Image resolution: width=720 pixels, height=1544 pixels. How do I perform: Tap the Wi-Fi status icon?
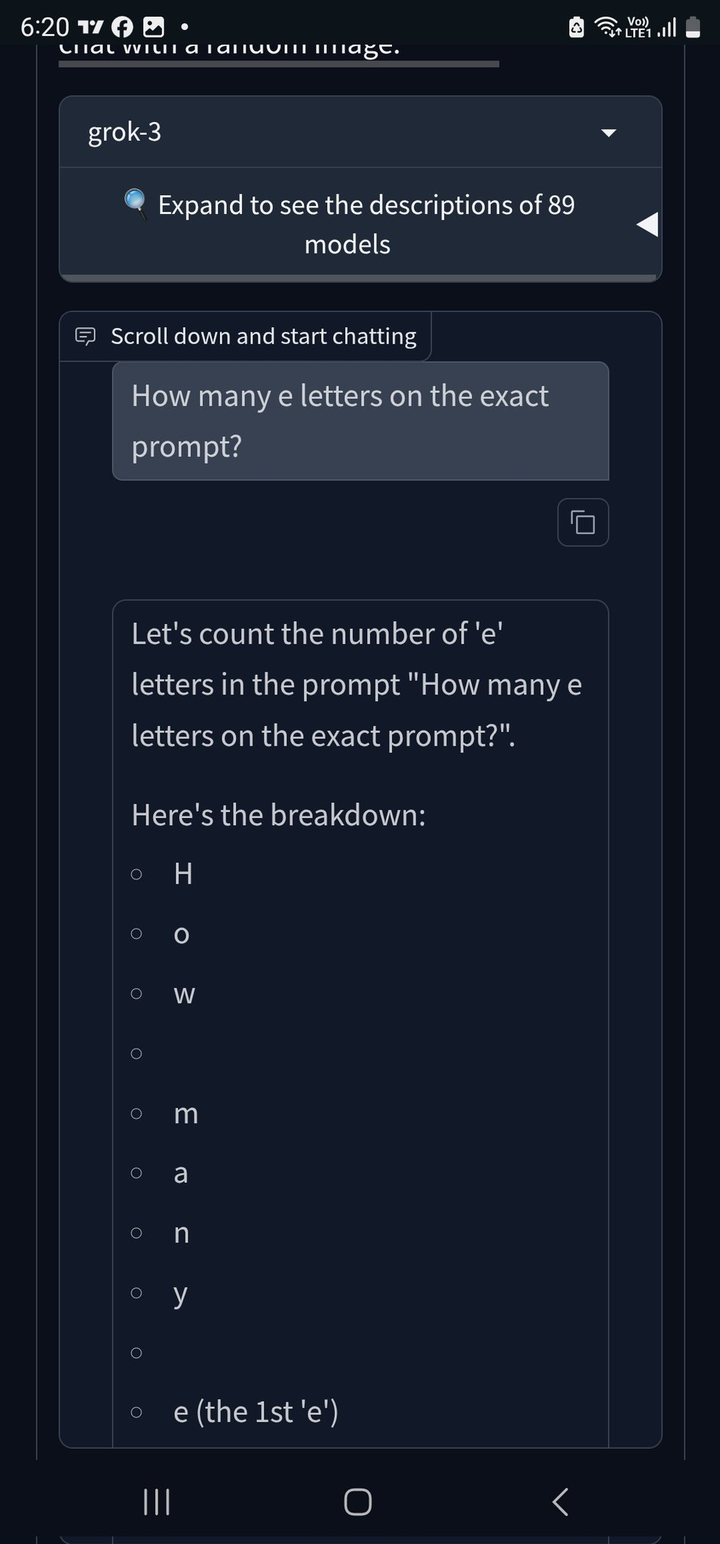(x=607, y=28)
